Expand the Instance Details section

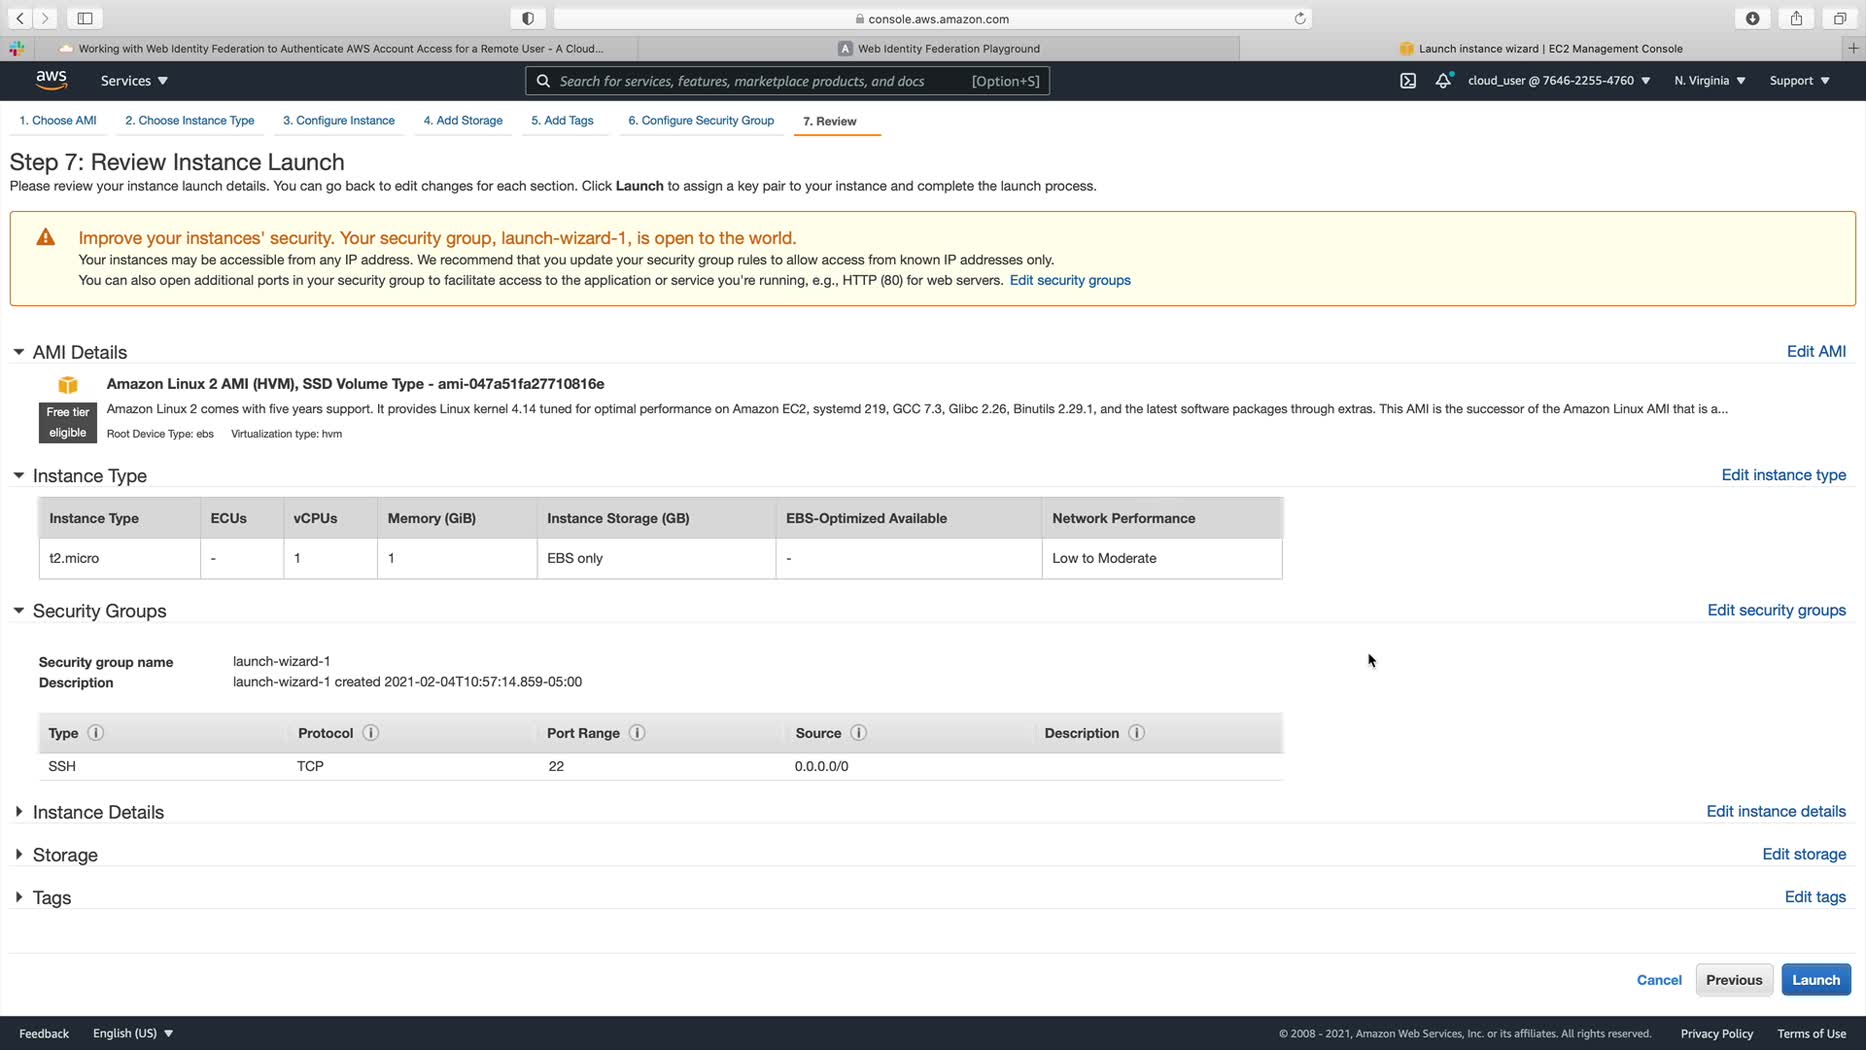pyautogui.click(x=18, y=812)
